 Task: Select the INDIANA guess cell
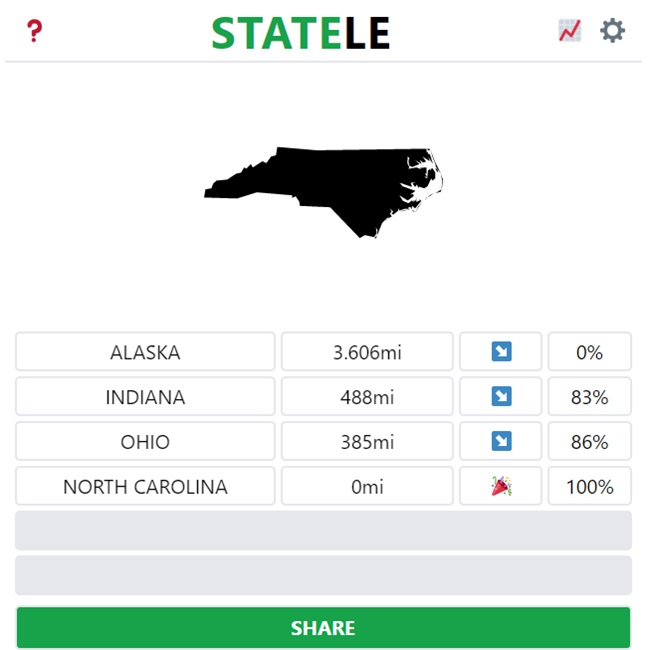click(145, 397)
